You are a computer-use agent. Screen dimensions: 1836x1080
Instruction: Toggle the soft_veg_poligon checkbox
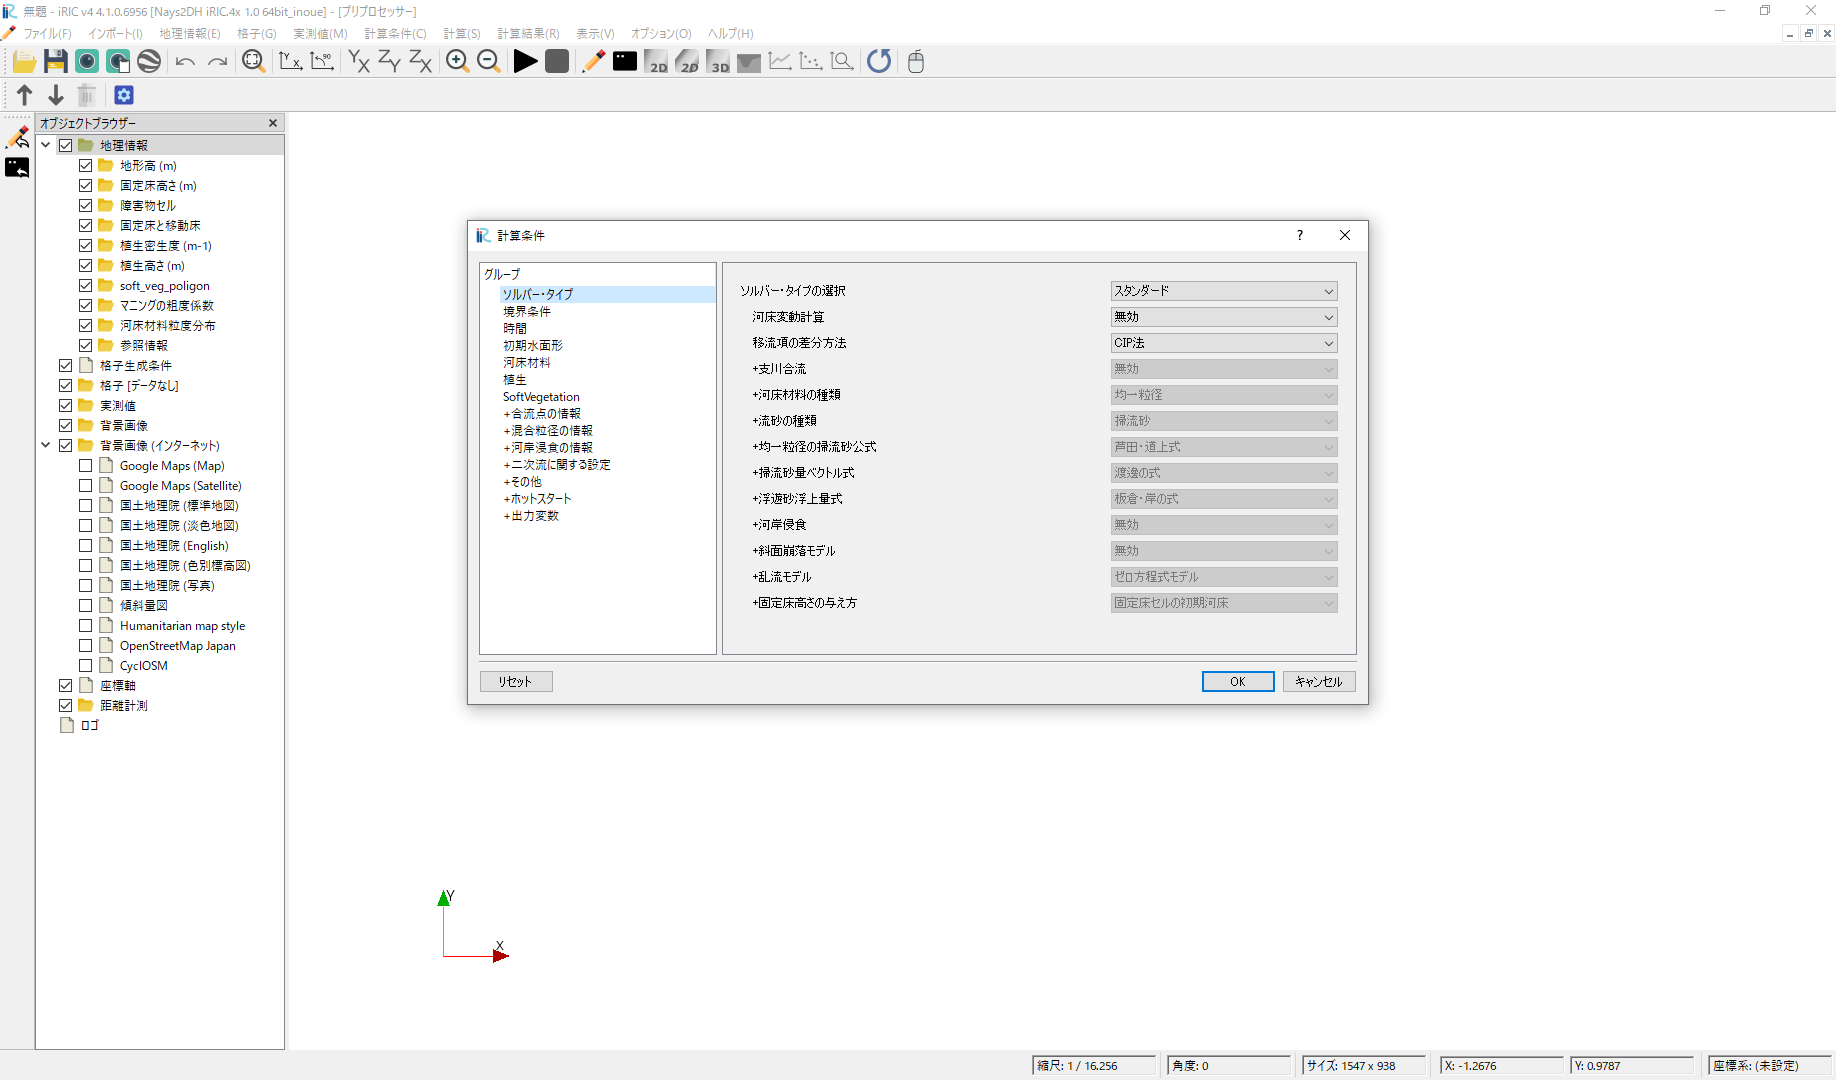[x=86, y=286]
